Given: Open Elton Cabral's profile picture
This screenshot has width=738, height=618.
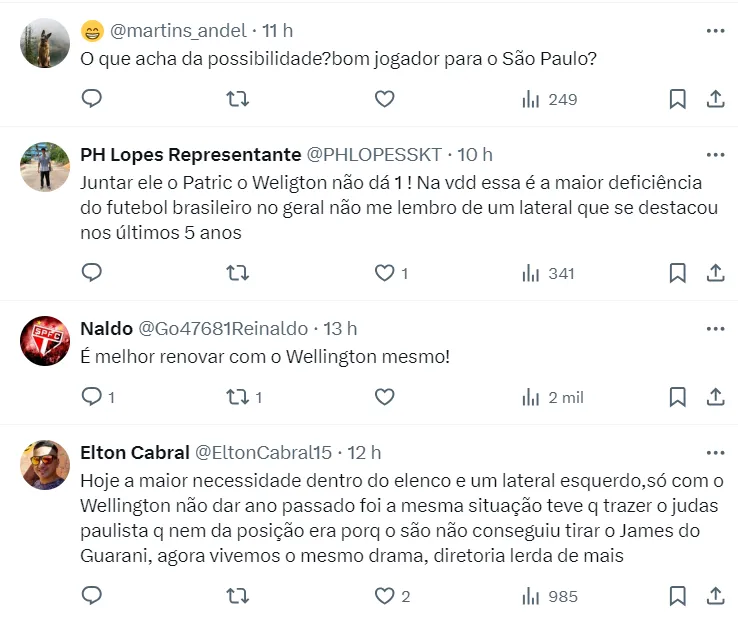Looking at the screenshot, I should coord(45,465).
